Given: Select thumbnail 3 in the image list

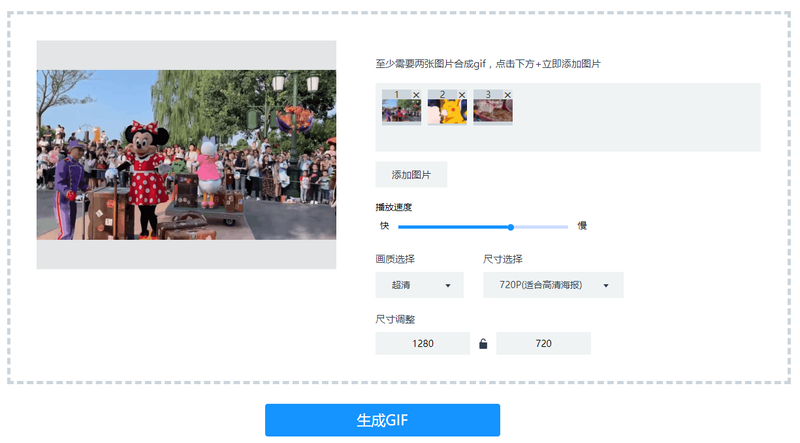Looking at the screenshot, I should coord(493,110).
